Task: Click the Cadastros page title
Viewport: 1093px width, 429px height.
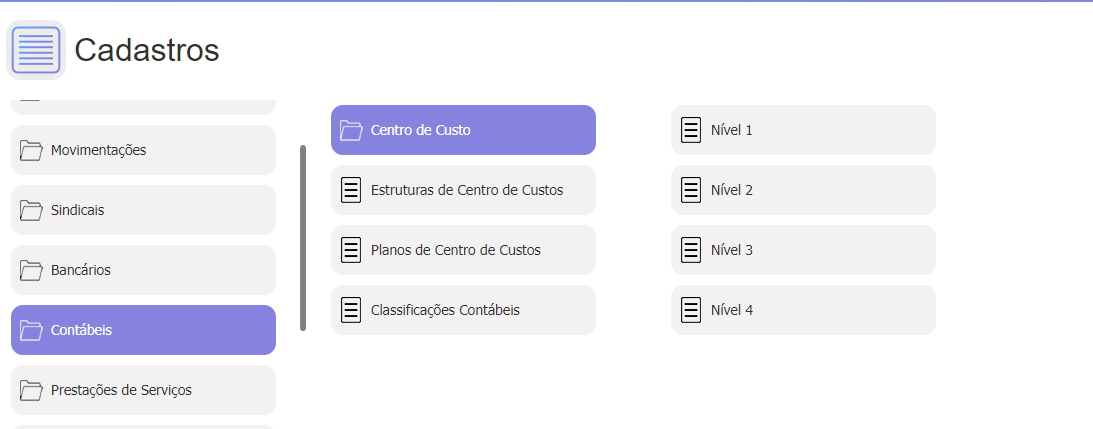Action: click(146, 50)
